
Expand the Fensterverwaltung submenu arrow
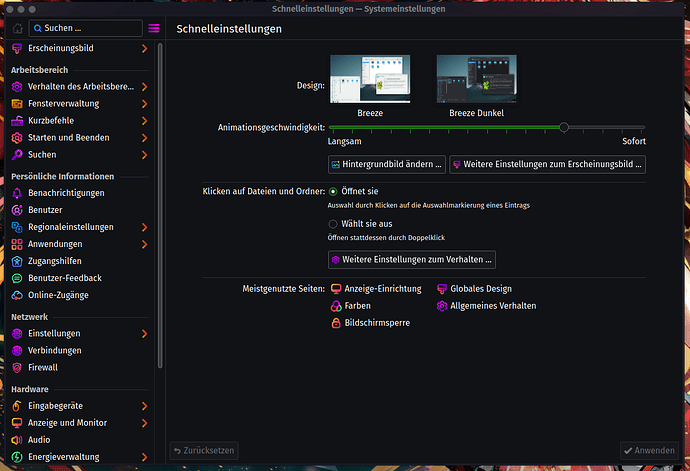point(145,103)
